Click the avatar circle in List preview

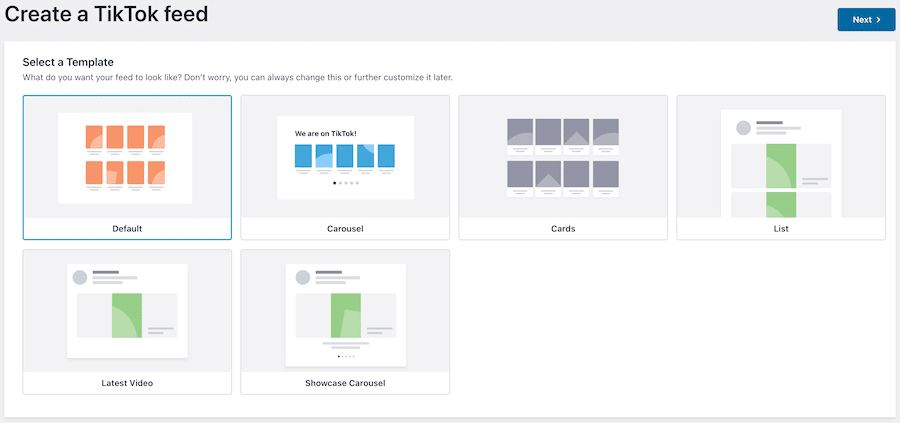[744, 128]
